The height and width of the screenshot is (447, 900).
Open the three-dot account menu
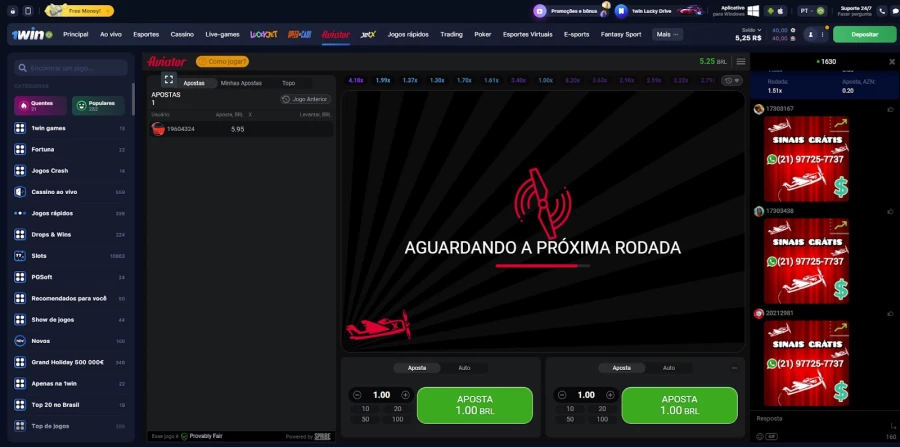pos(822,34)
